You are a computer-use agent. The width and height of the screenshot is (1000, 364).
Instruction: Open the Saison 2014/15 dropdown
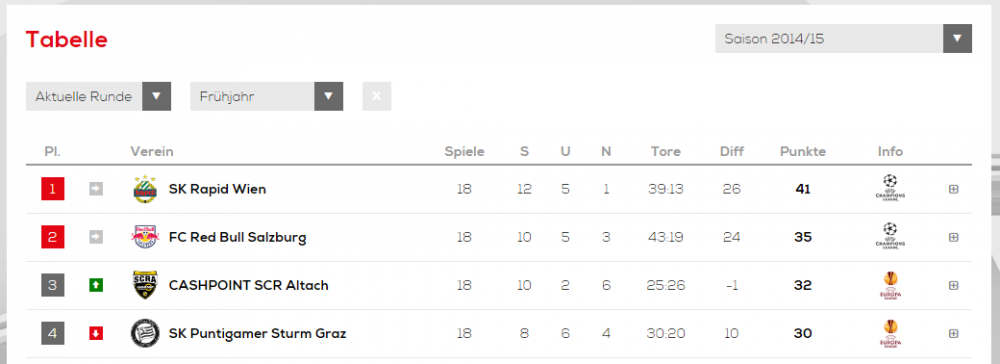(x=843, y=38)
